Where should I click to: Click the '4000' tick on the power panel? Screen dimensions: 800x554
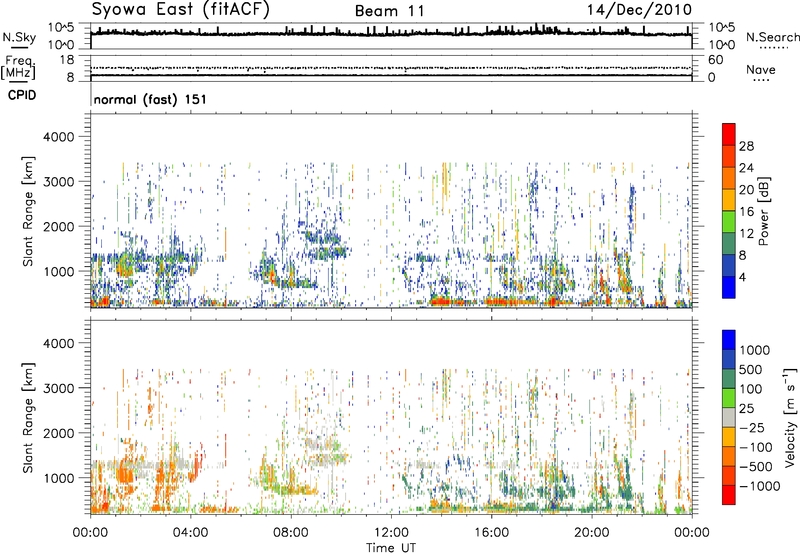click(59, 137)
